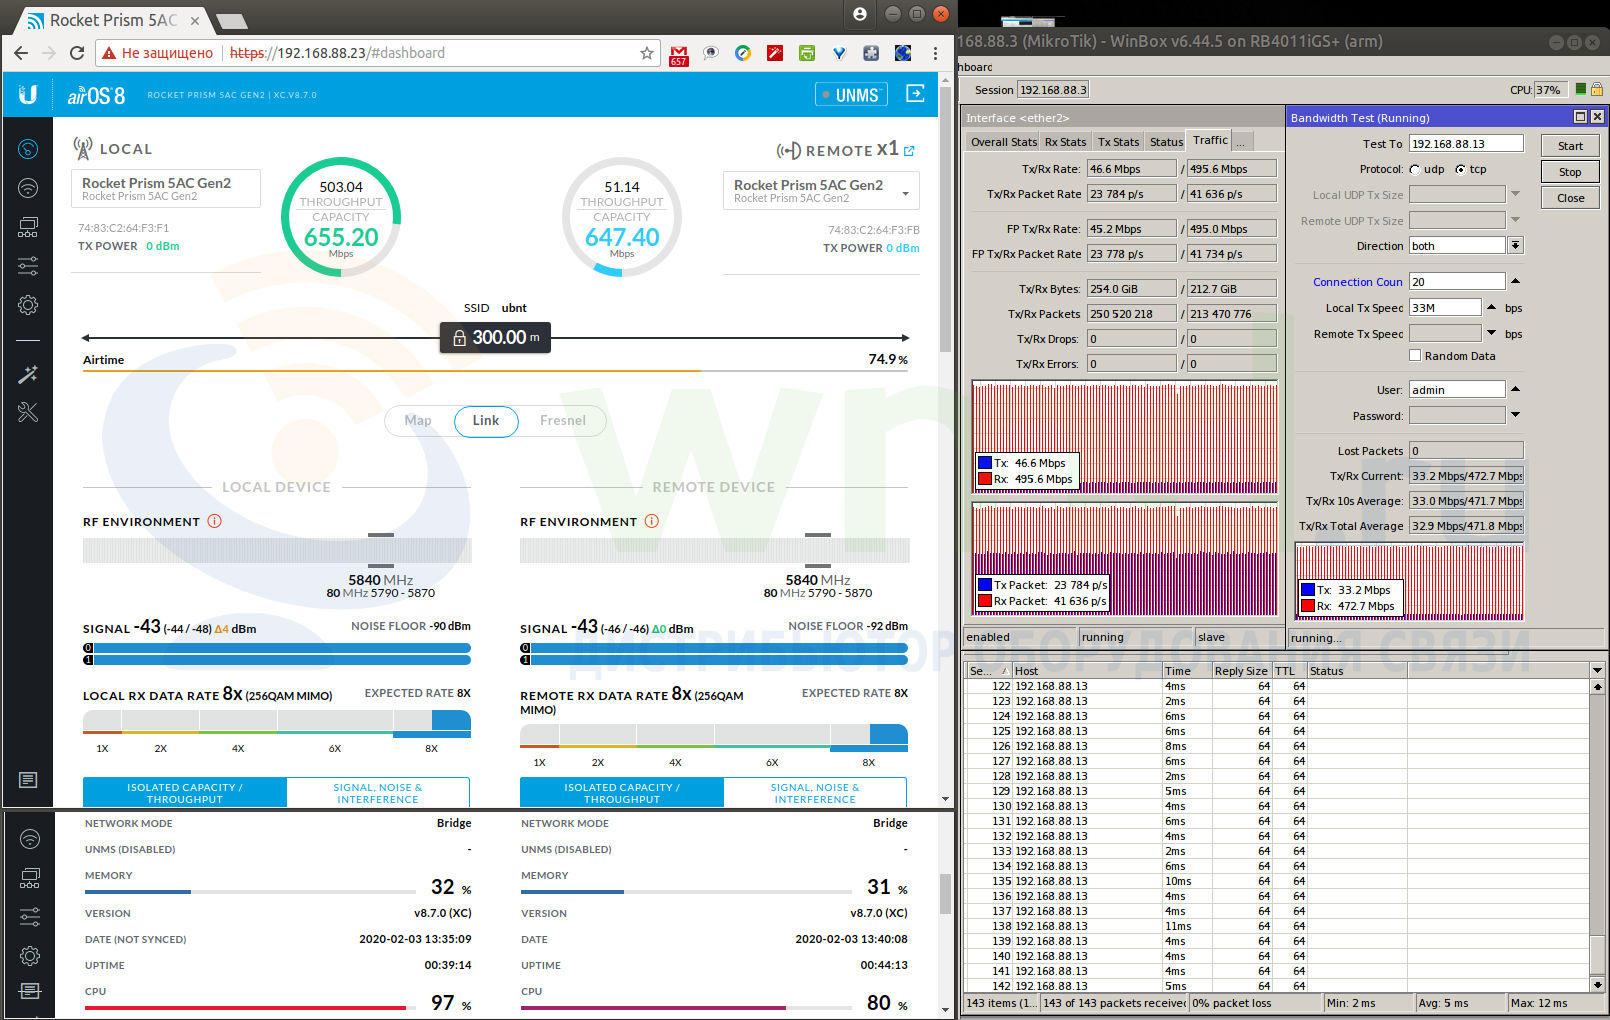Image resolution: width=1610 pixels, height=1020 pixels.
Task: Click network icon in lower airOS window sidebar
Action: pyautogui.click(x=30, y=878)
